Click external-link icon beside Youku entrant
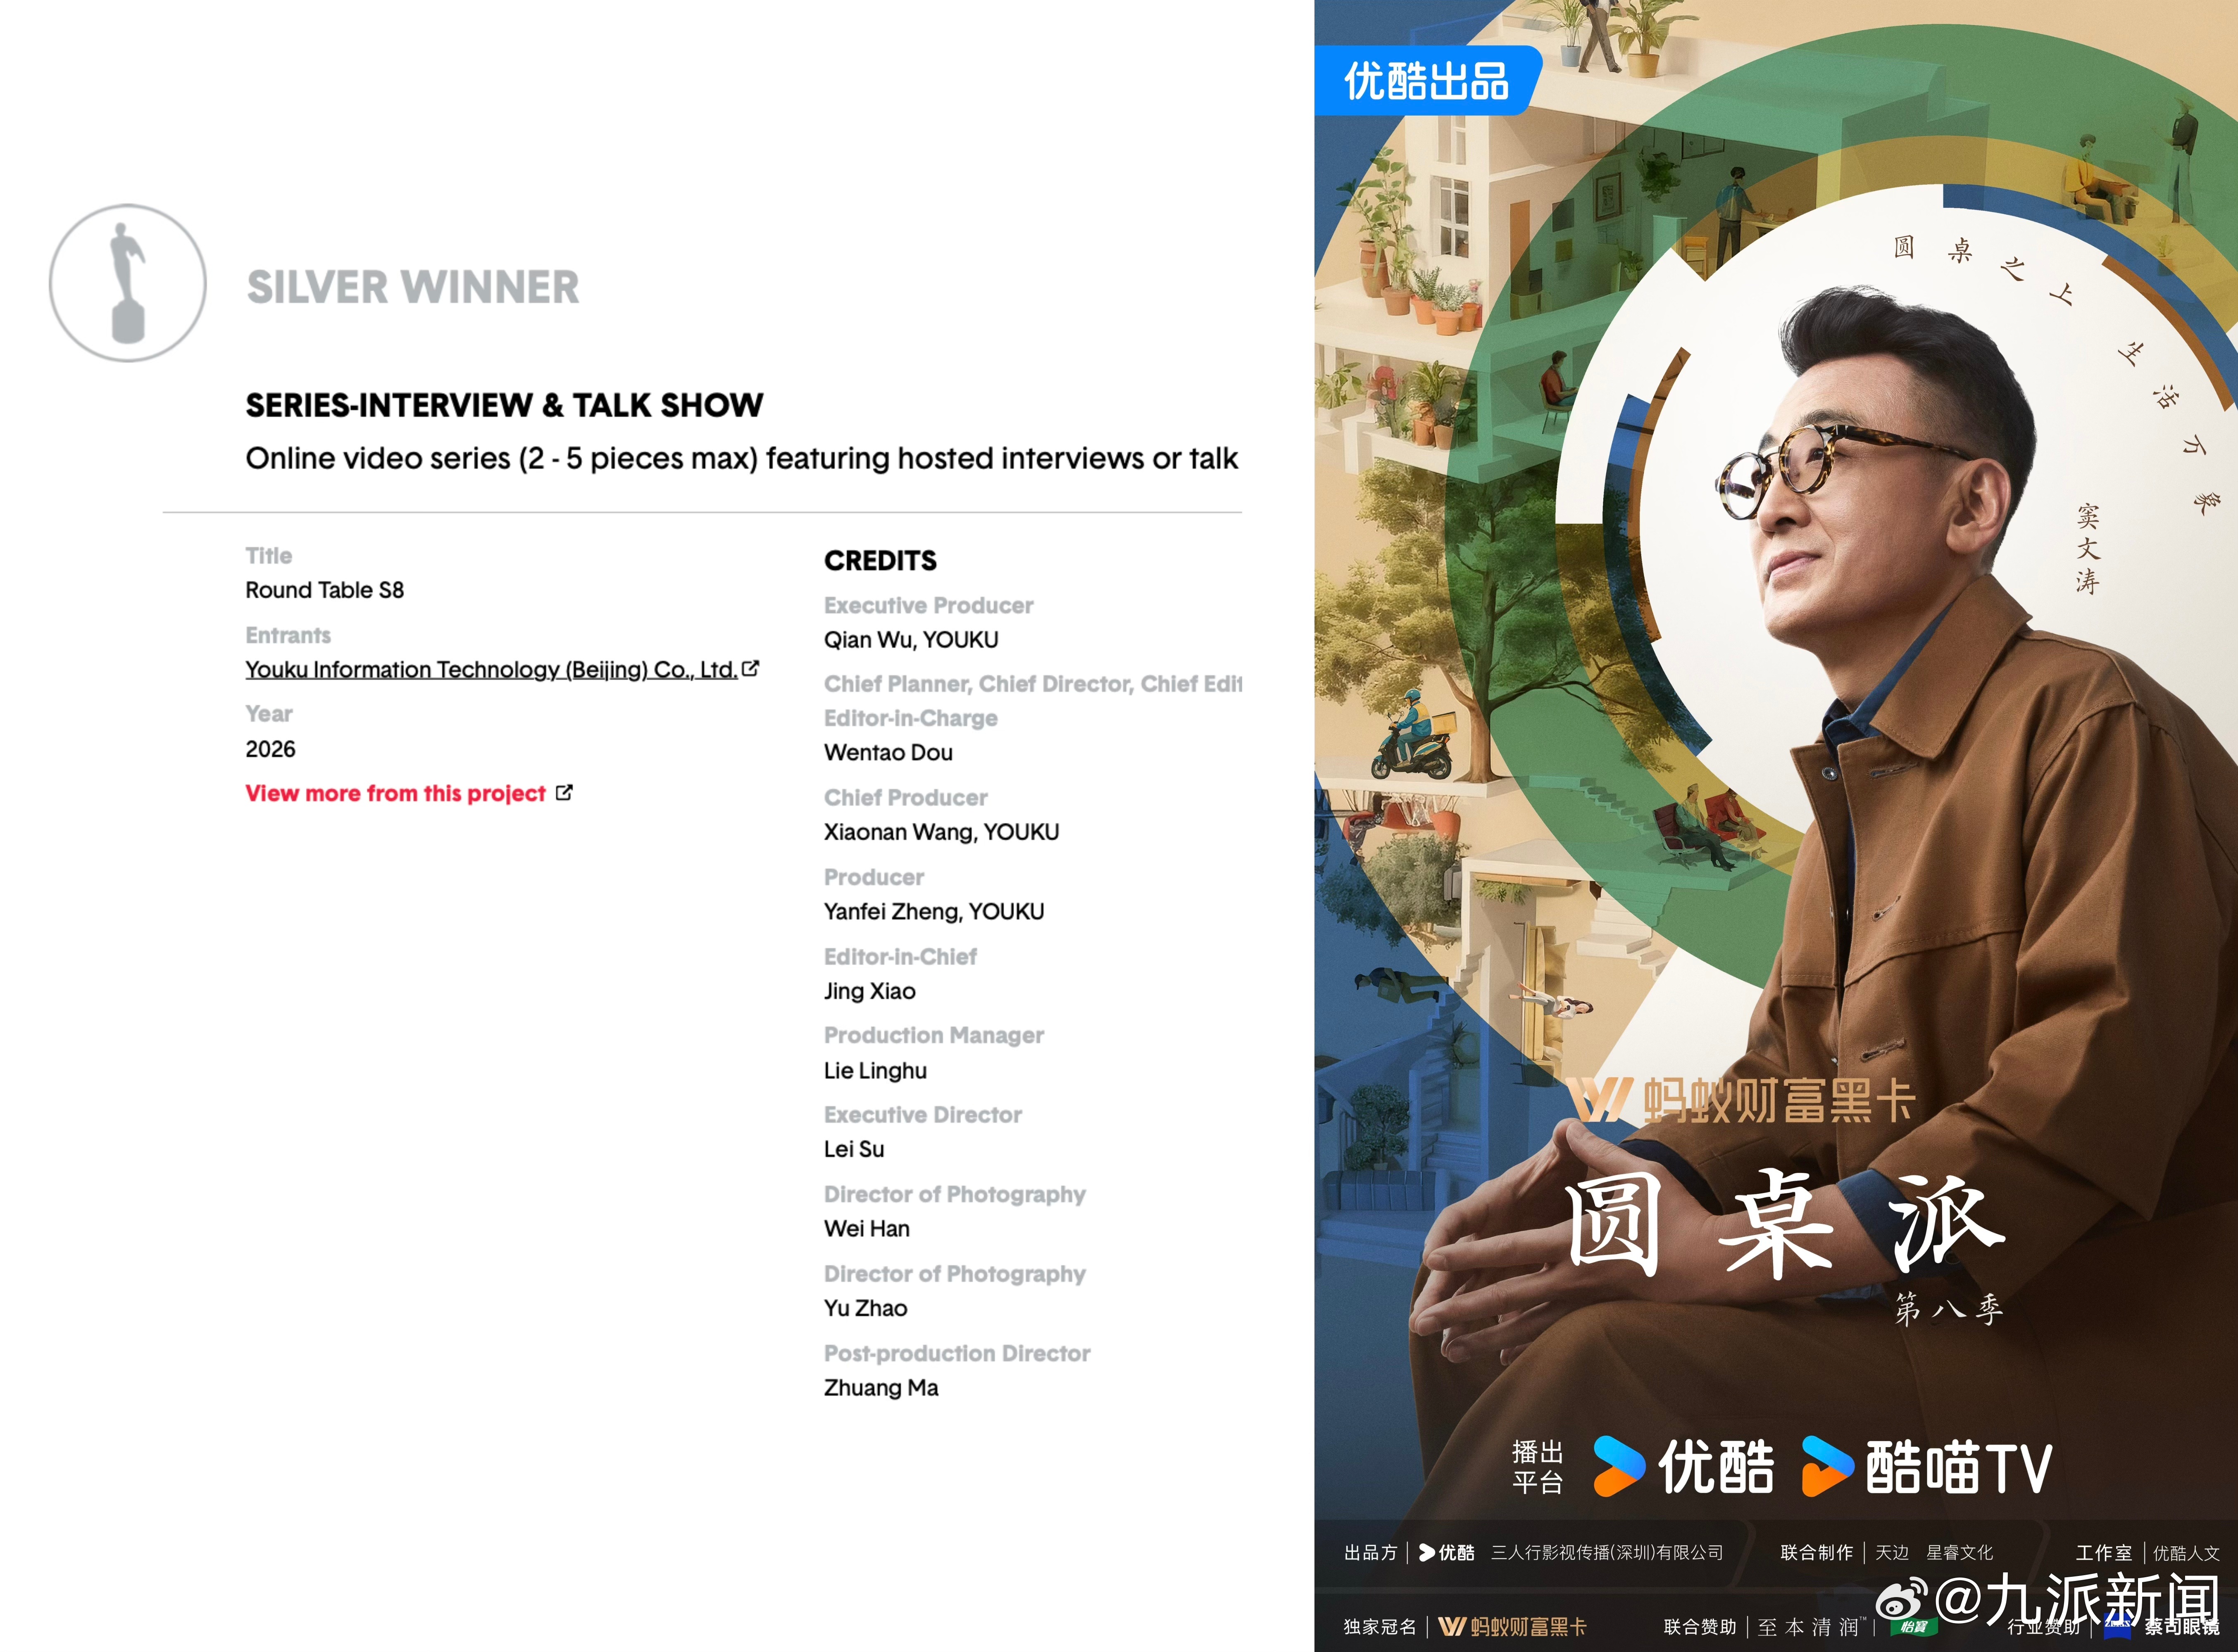Screen dimensions: 2238x1652 (751, 668)
